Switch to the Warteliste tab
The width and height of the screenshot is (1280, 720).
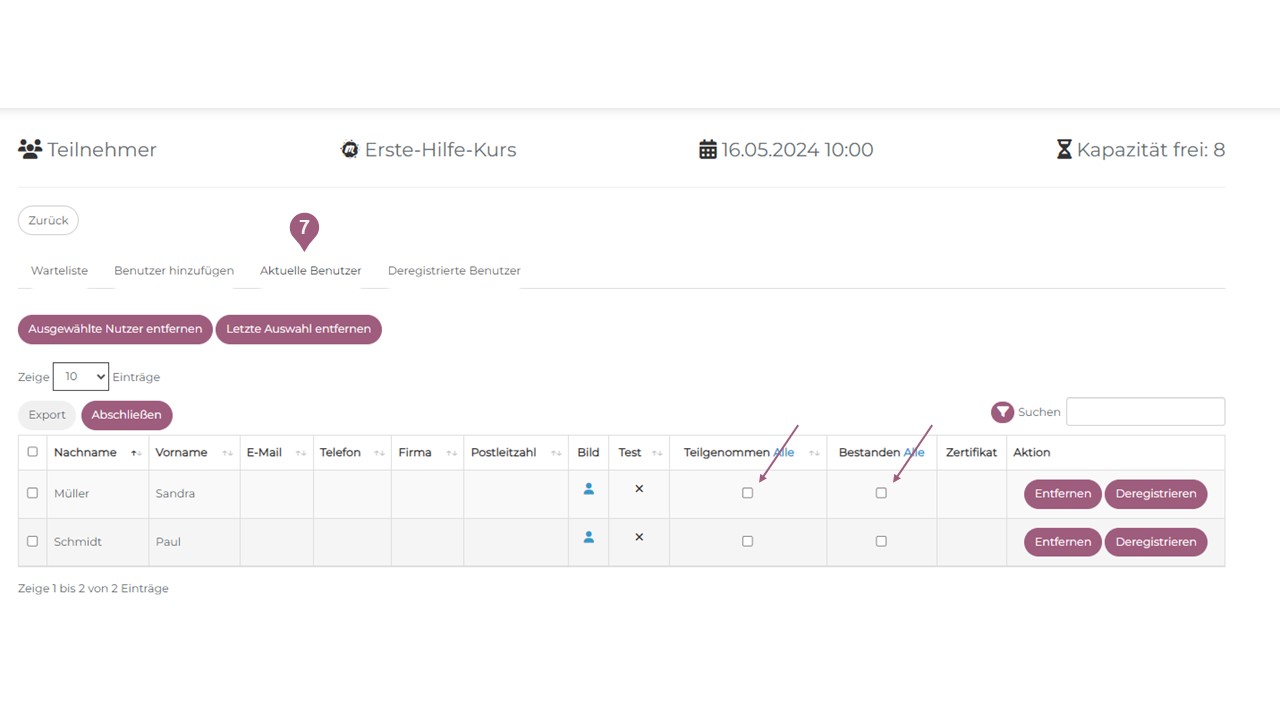pos(59,271)
